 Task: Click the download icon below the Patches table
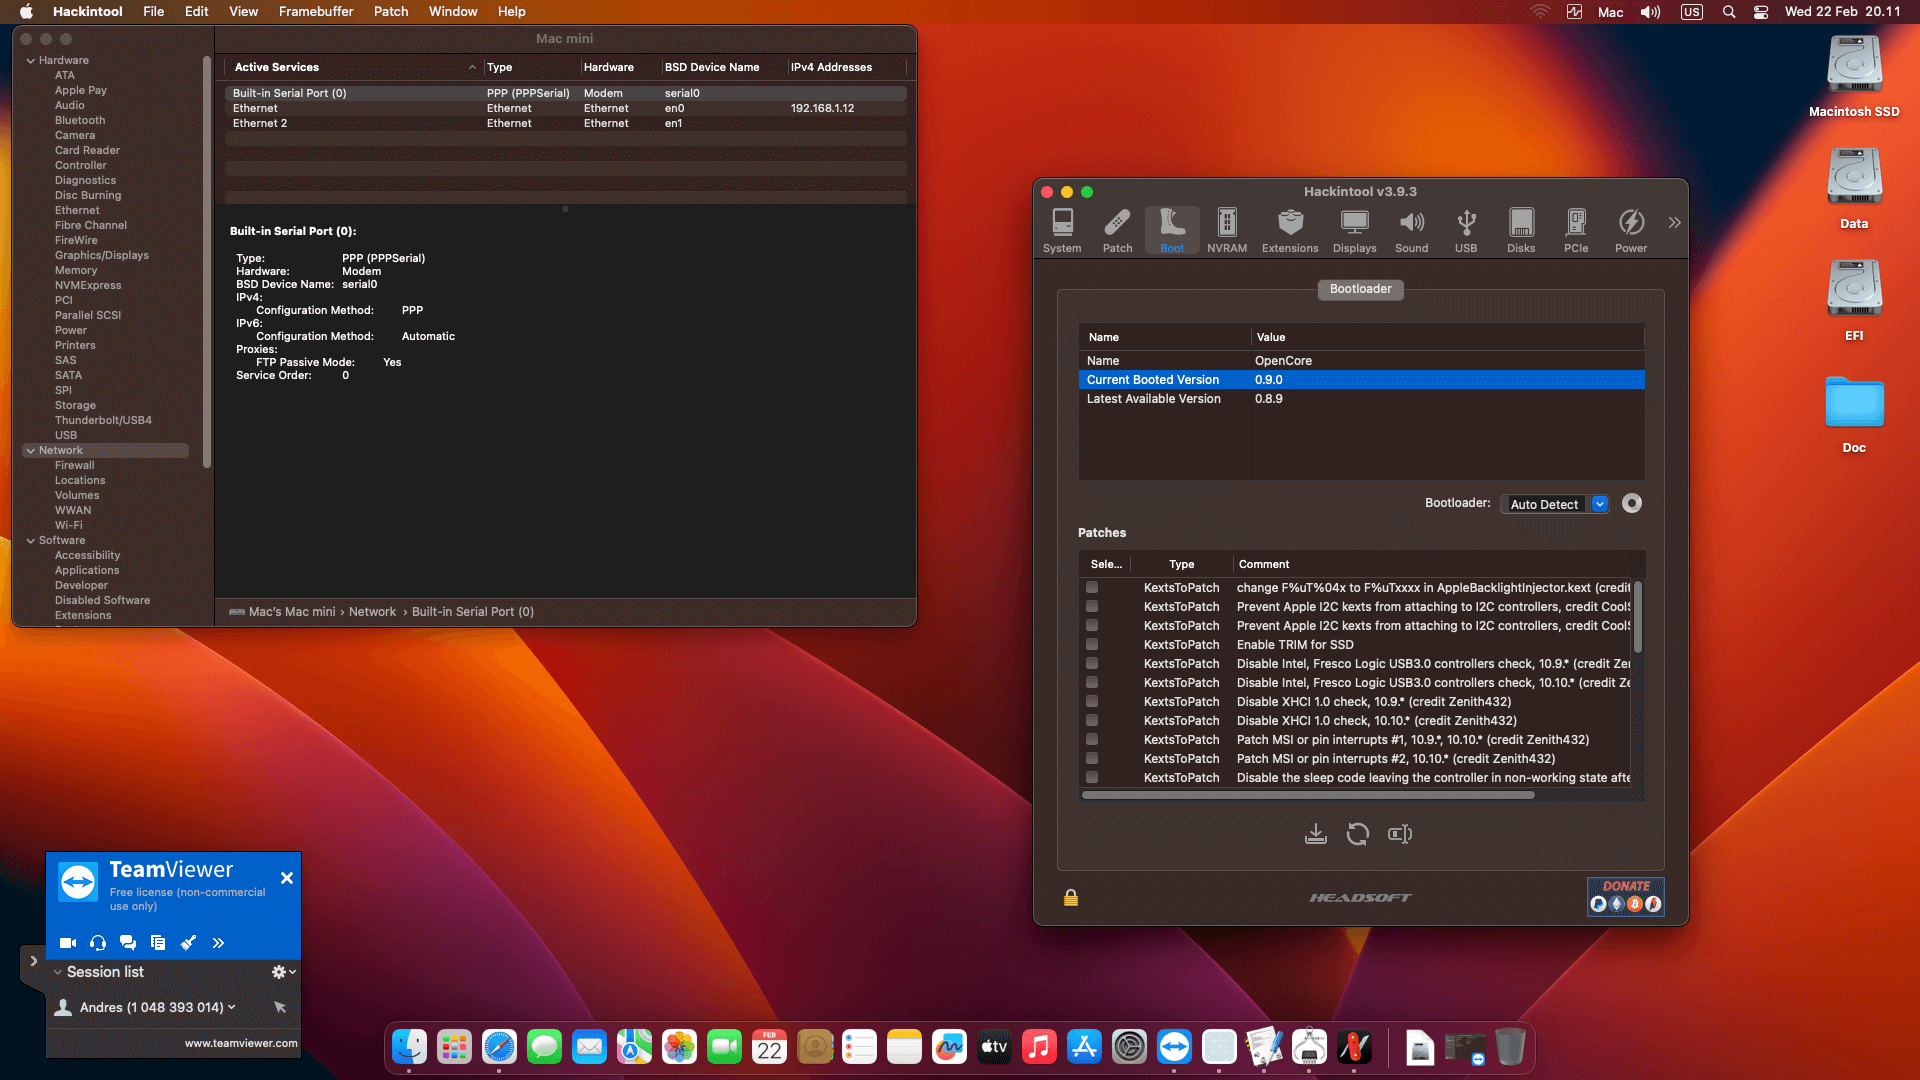coord(1316,834)
